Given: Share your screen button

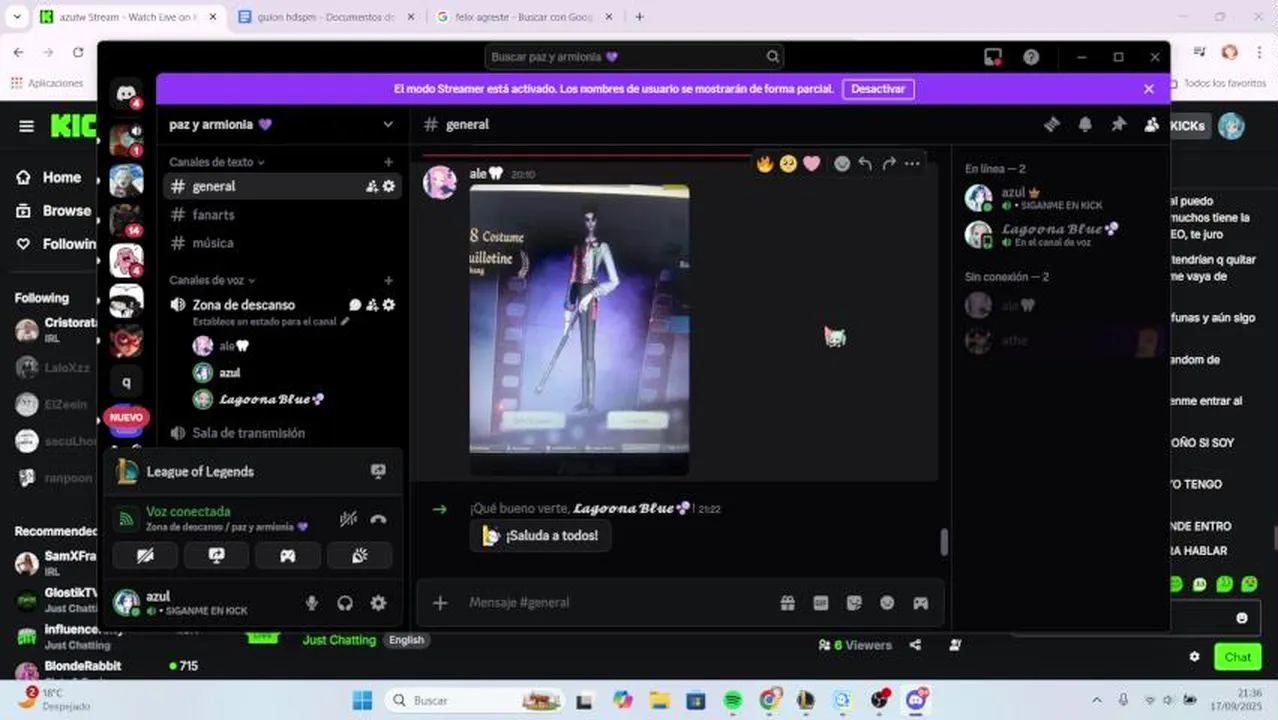Looking at the screenshot, I should (216, 555).
